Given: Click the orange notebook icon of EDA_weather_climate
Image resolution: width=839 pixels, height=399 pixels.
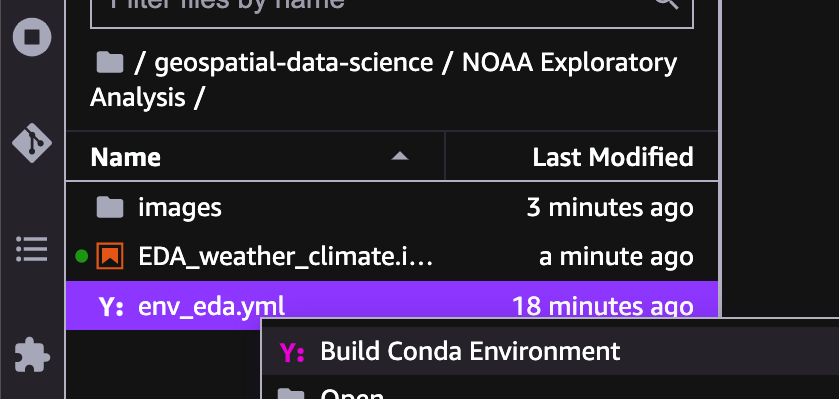Looking at the screenshot, I should pyautogui.click(x=110, y=256).
